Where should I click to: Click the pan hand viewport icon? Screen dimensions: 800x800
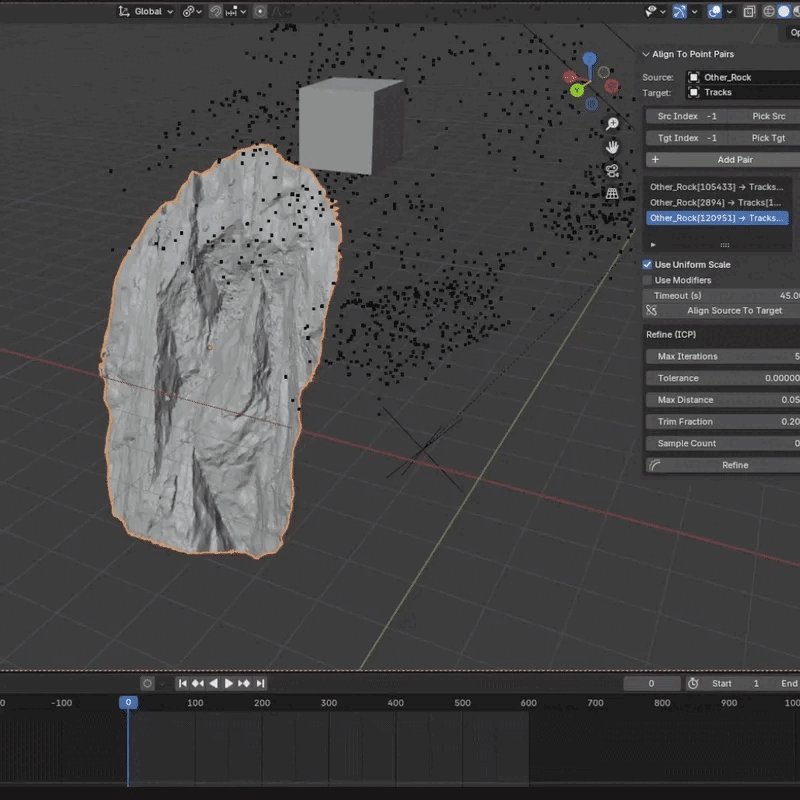click(612, 147)
